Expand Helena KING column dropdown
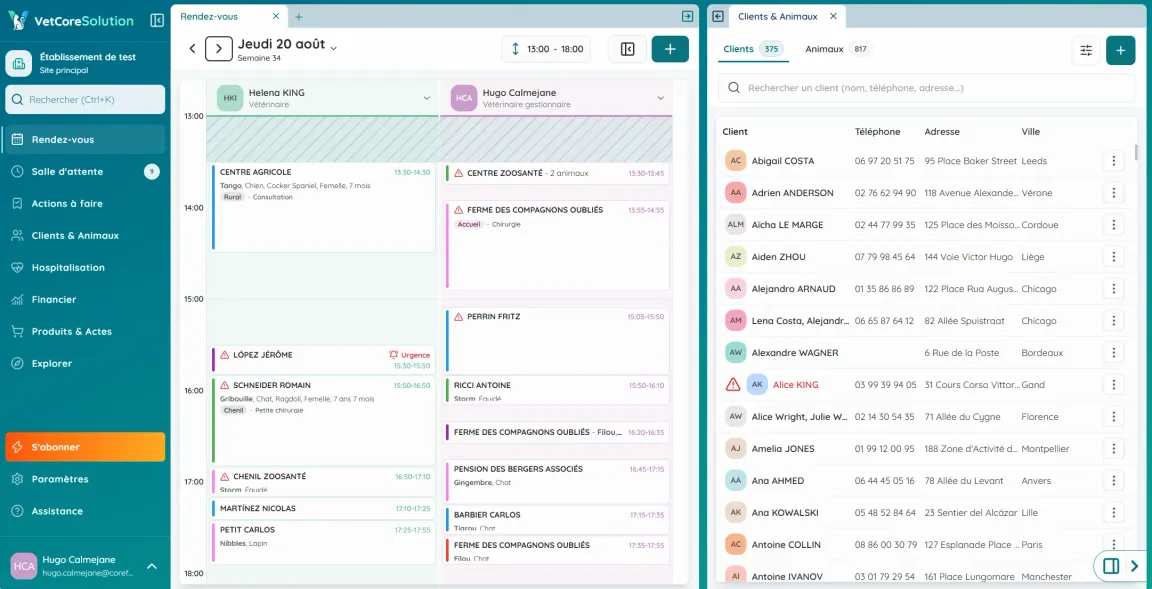 (427, 98)
